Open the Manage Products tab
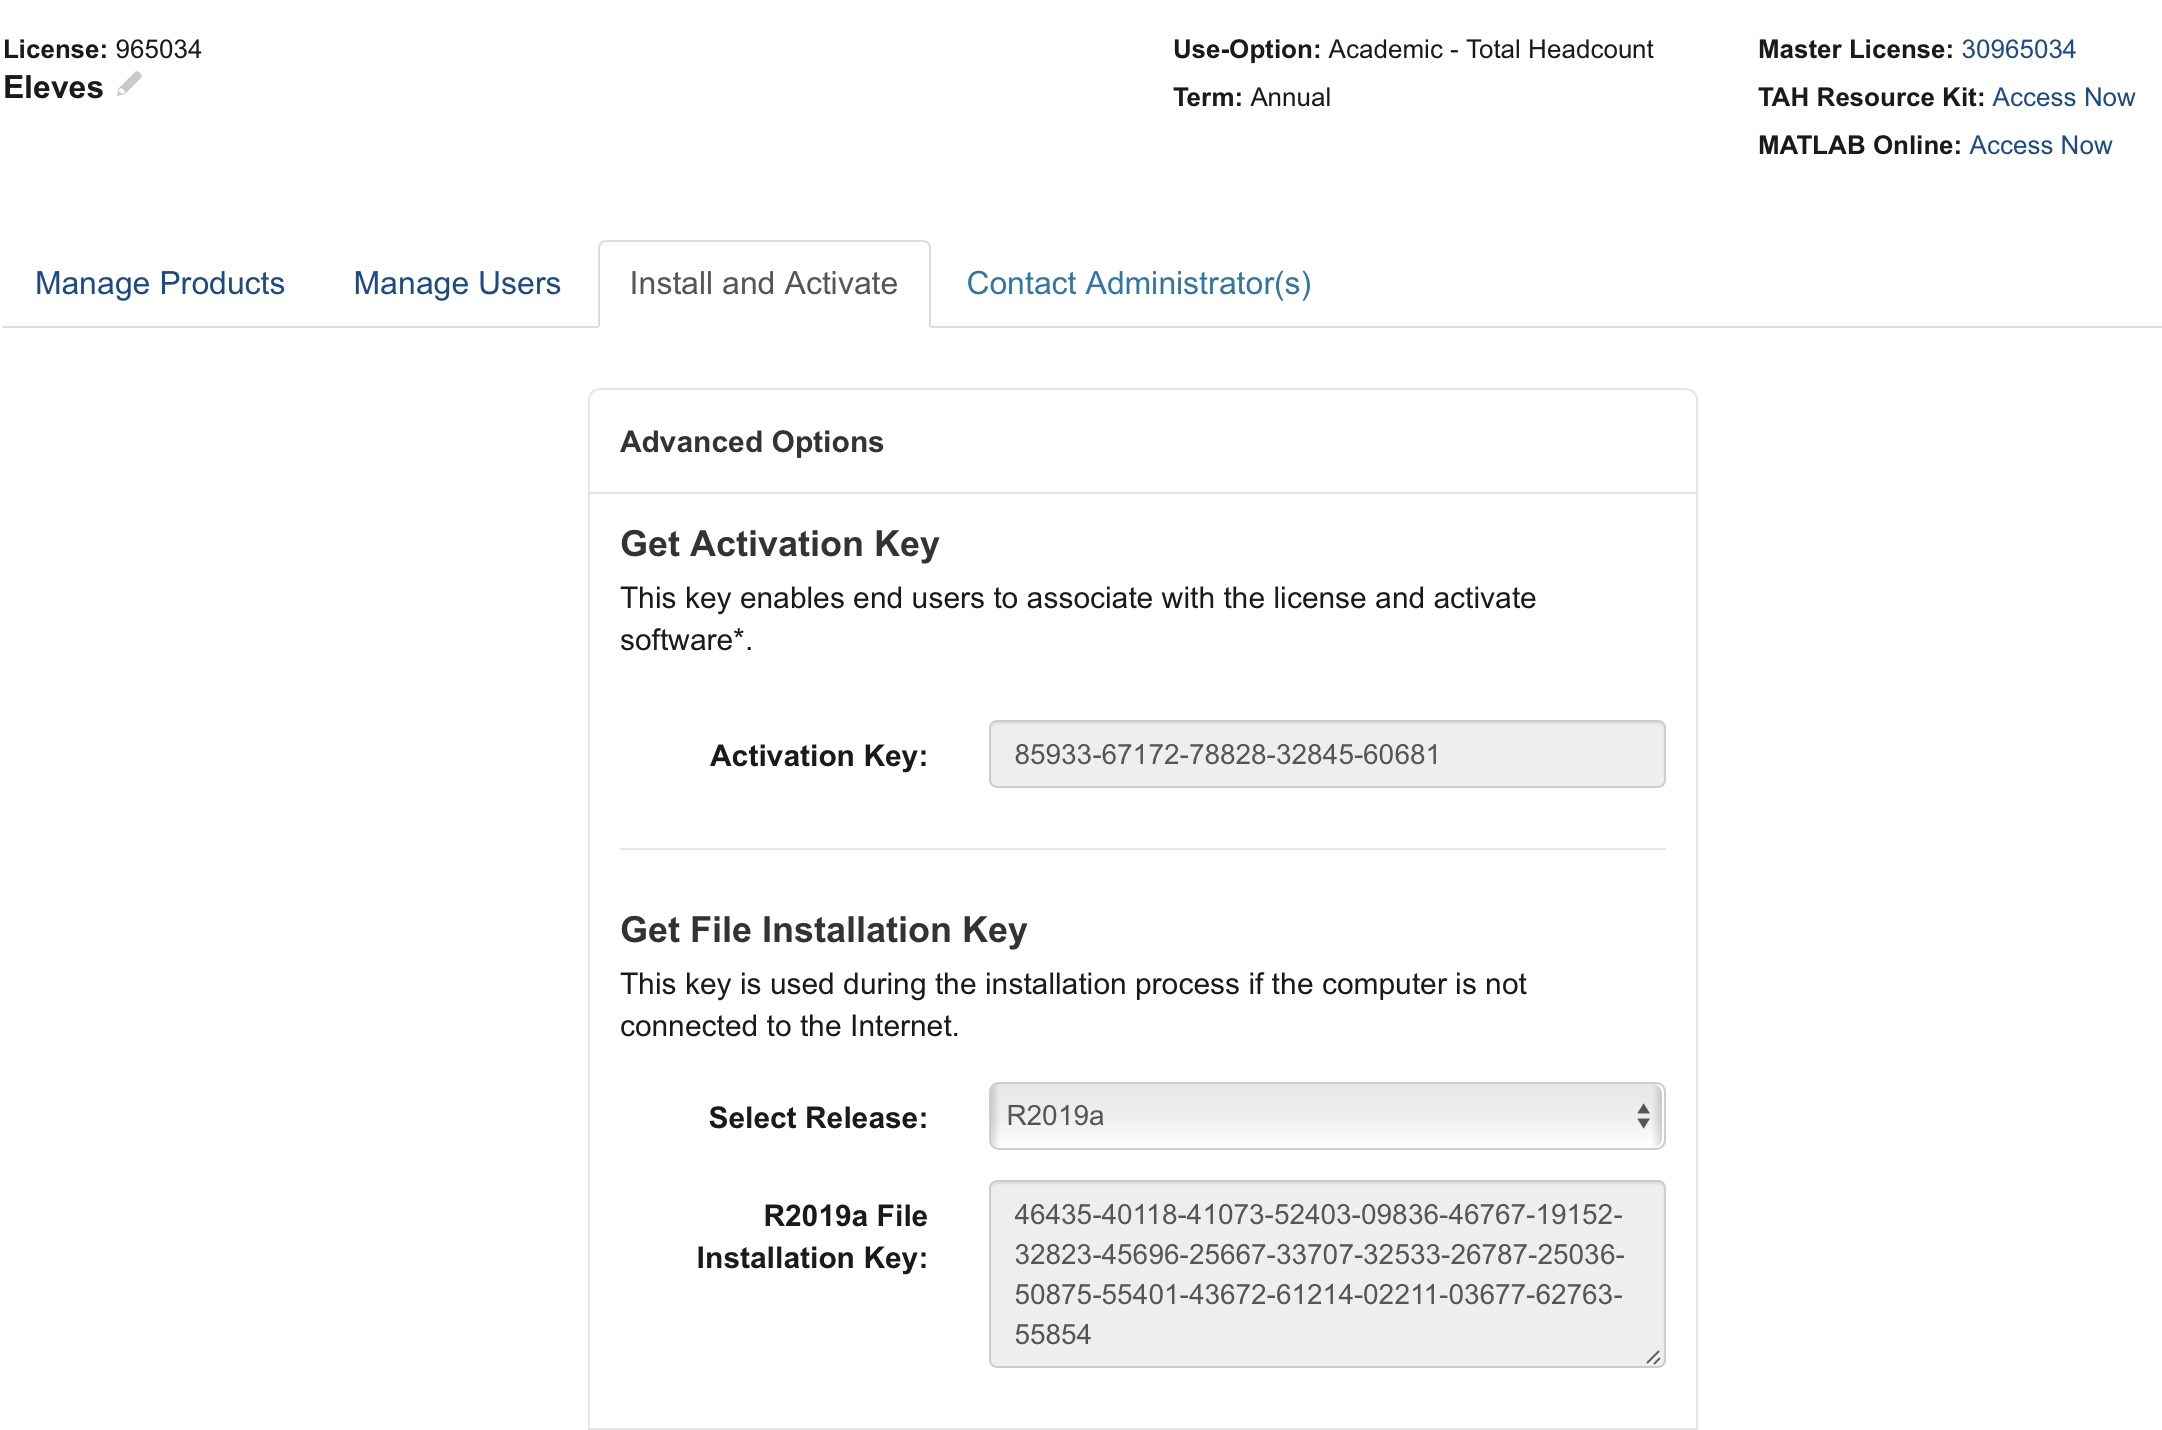This screenshot has height=1430, width=2162. 160,284
